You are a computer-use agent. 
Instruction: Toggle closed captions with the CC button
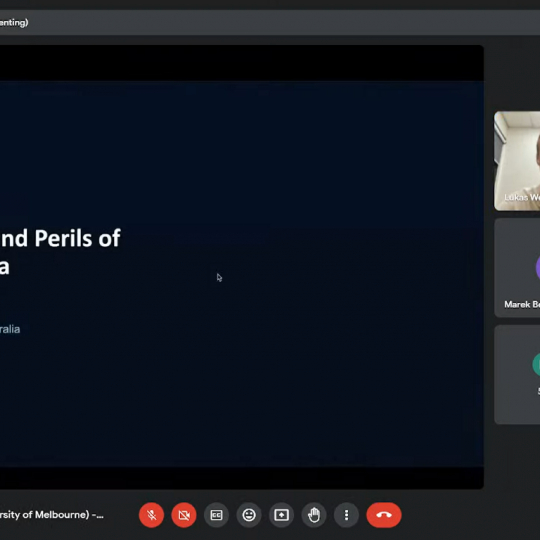point(216,515)
